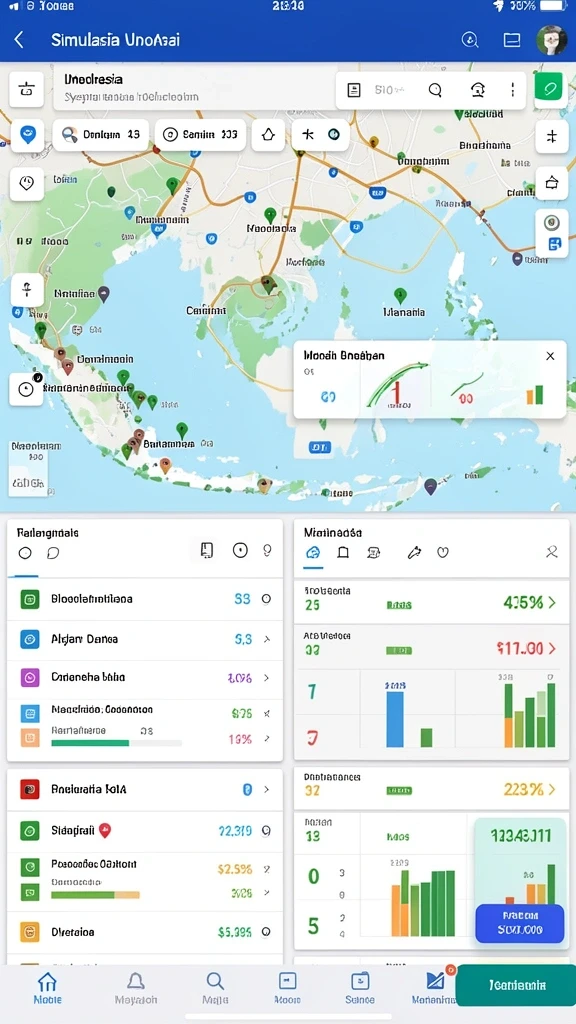Open the three-dot menu in map toolbar
Viewport: 576px width, 1024px height.
tap(513, 90)
